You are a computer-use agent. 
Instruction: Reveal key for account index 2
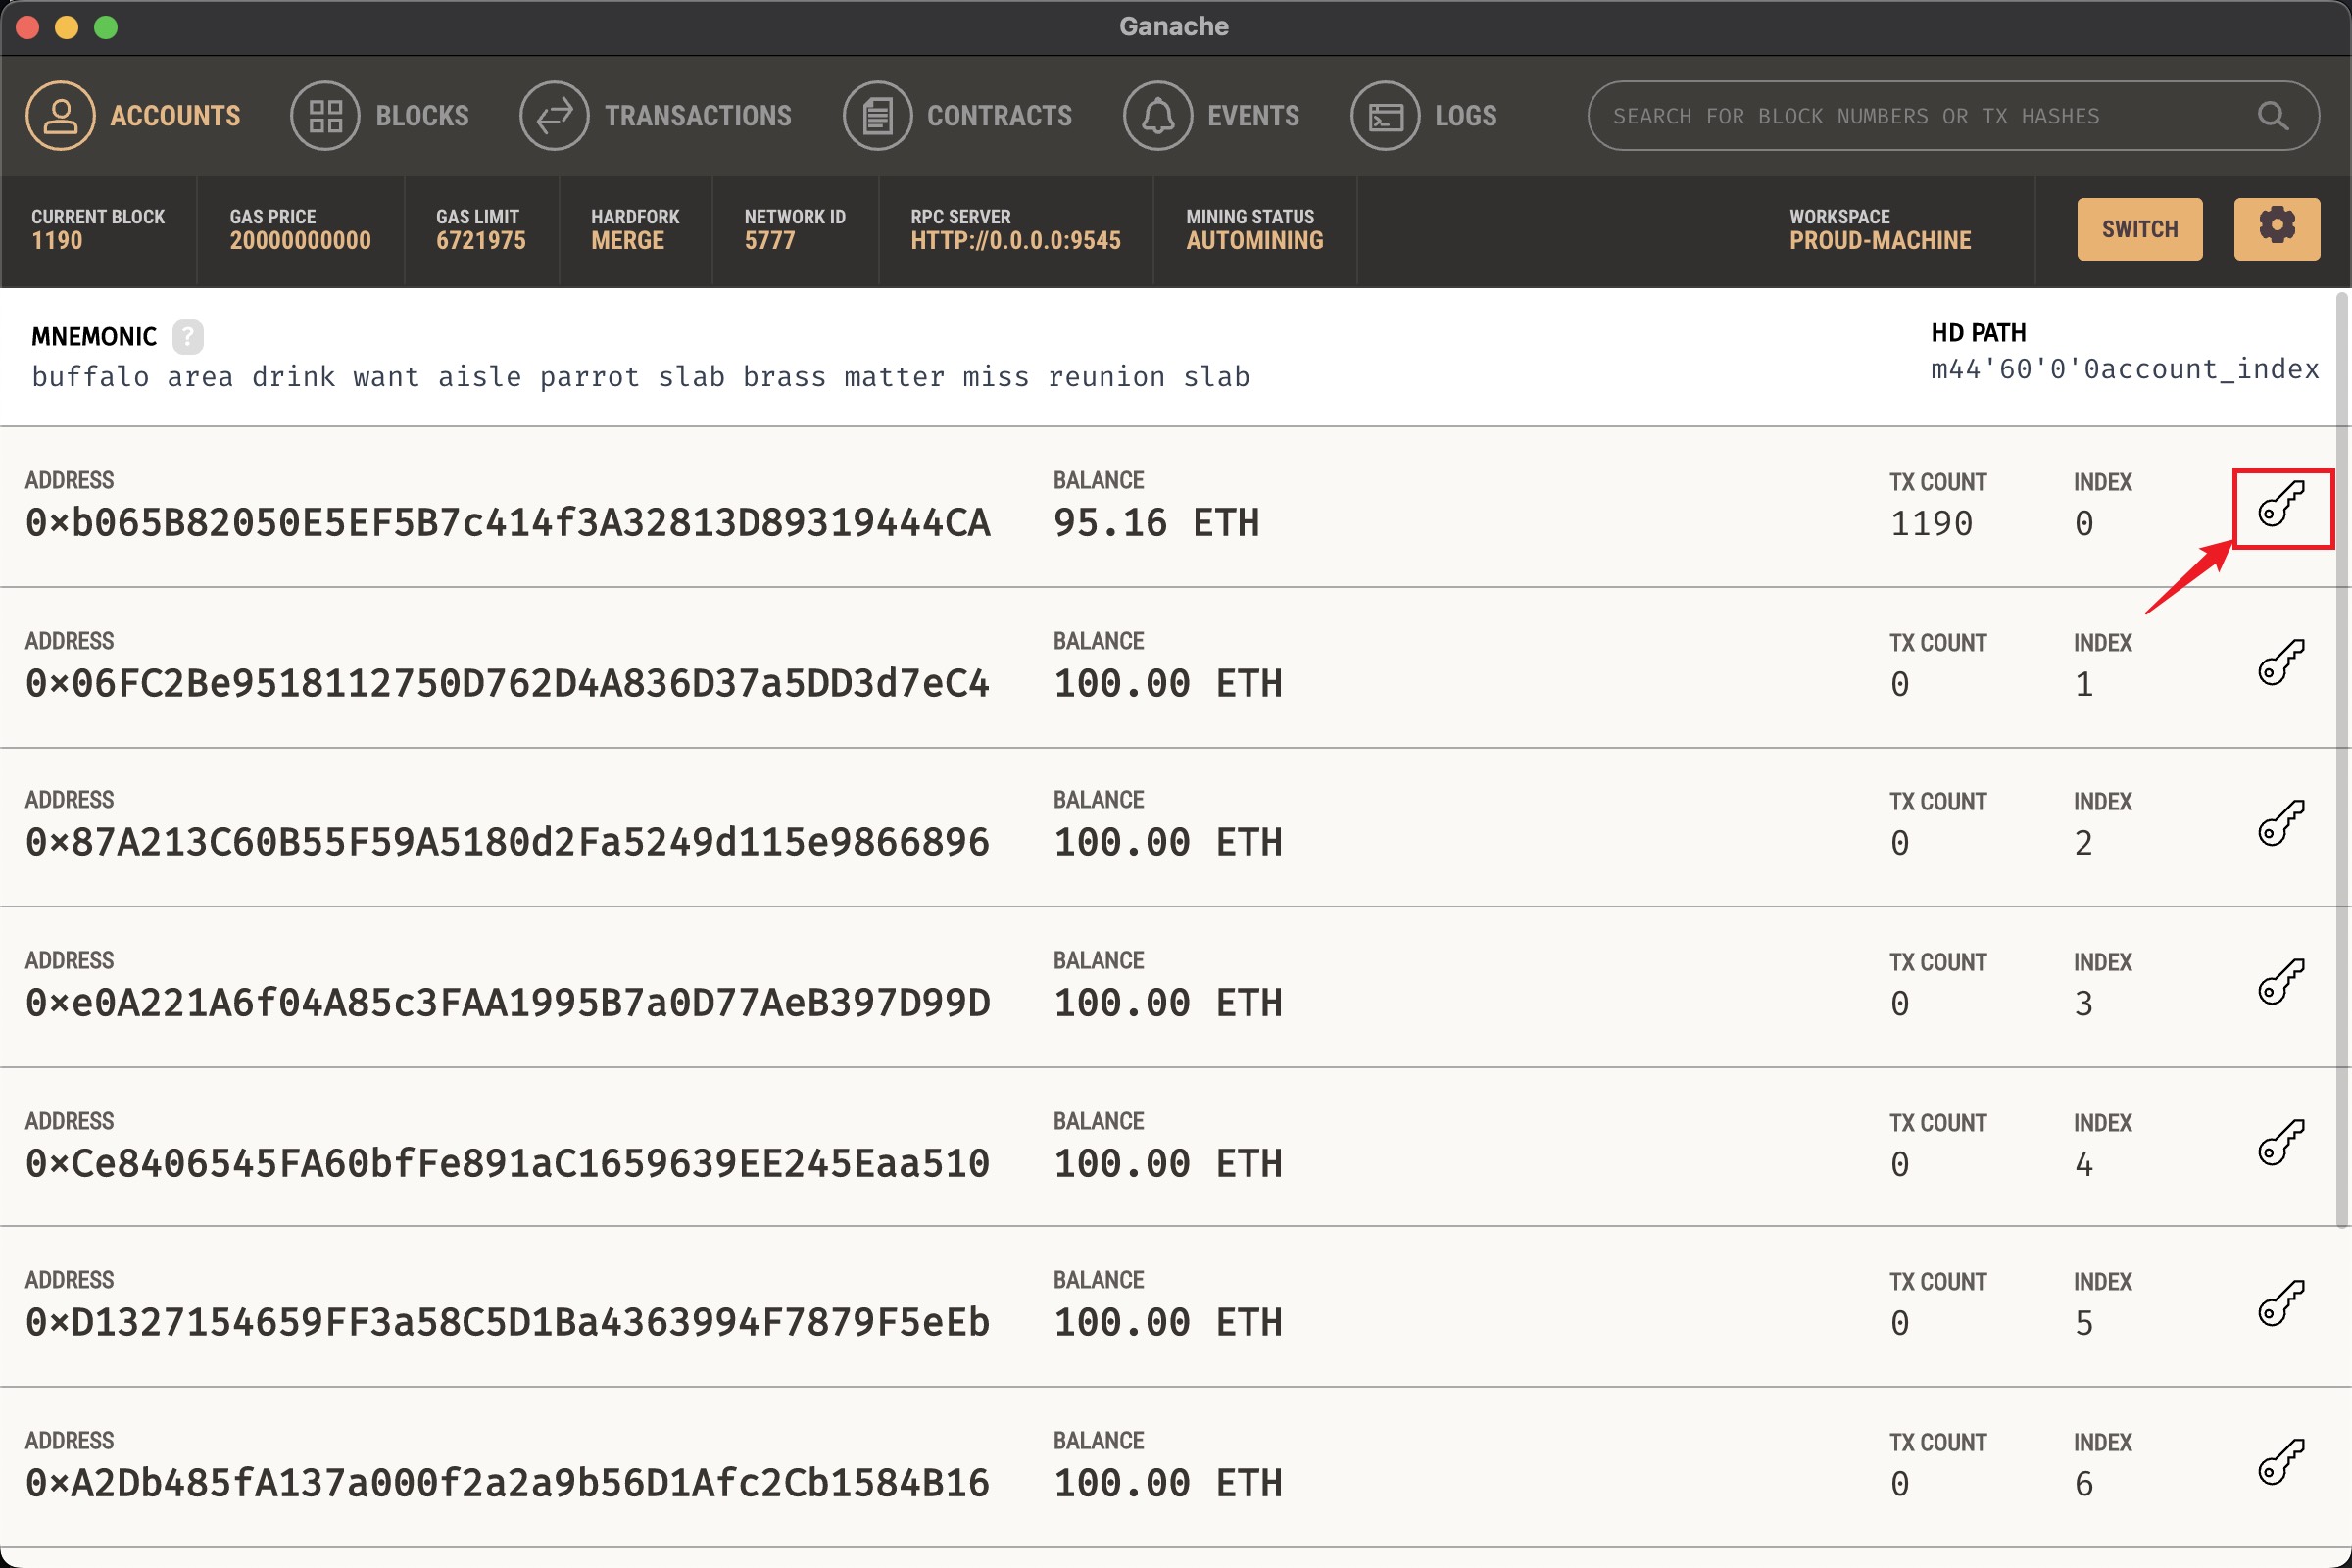click(2281, 823)
